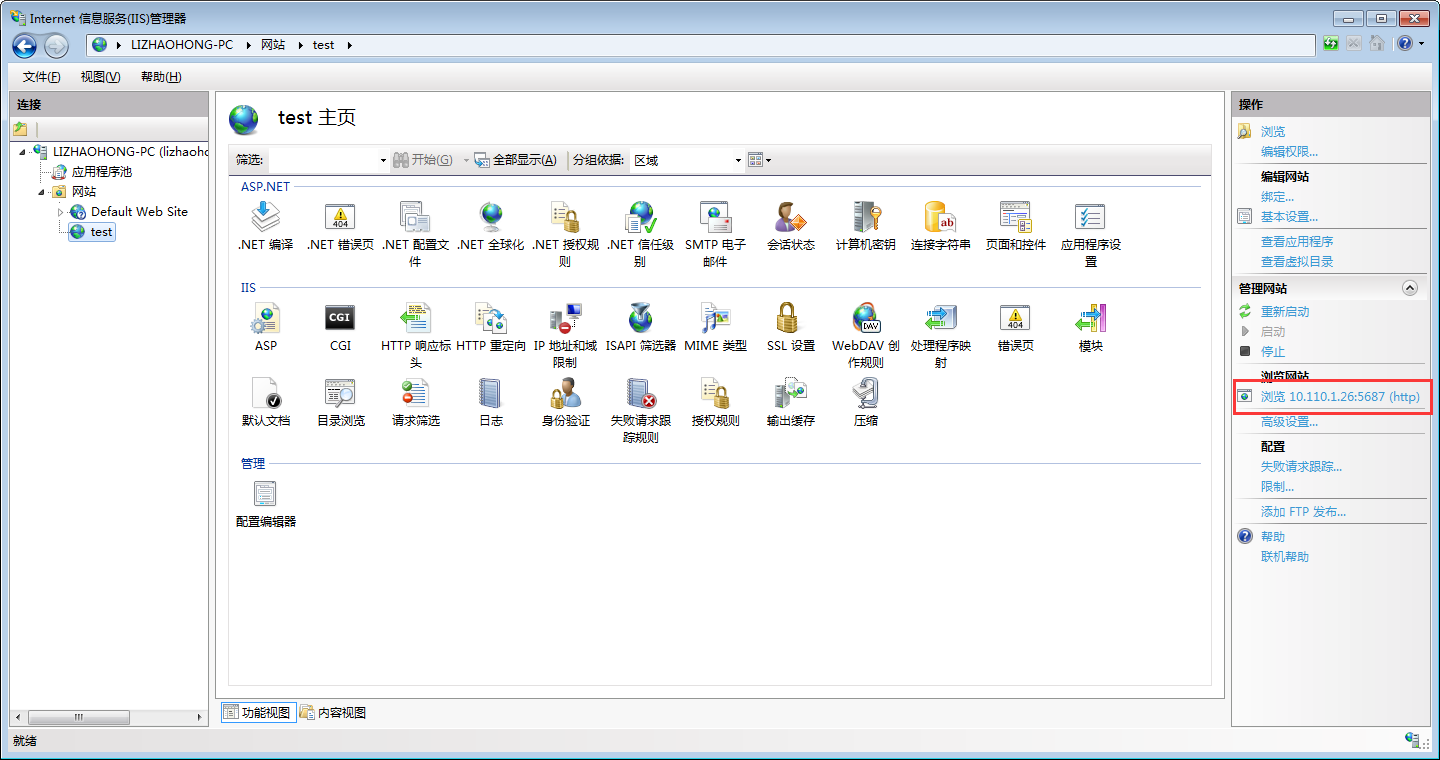Click the 基本设置... link

(1289, 217)
